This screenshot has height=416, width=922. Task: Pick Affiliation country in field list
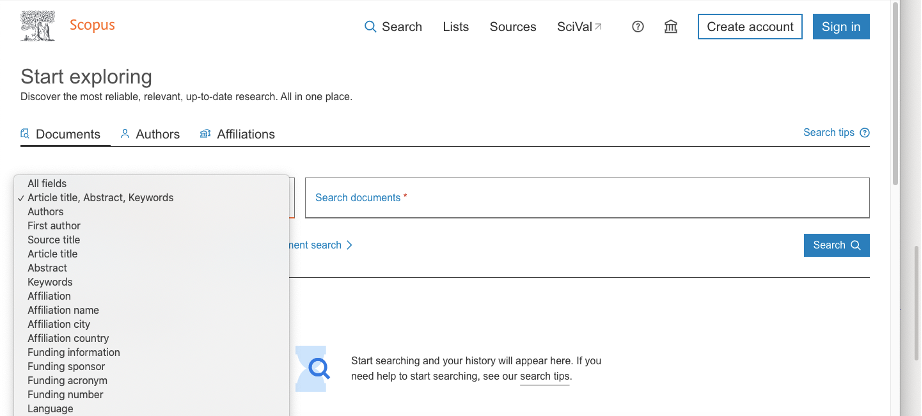click(x=68, y=339)
